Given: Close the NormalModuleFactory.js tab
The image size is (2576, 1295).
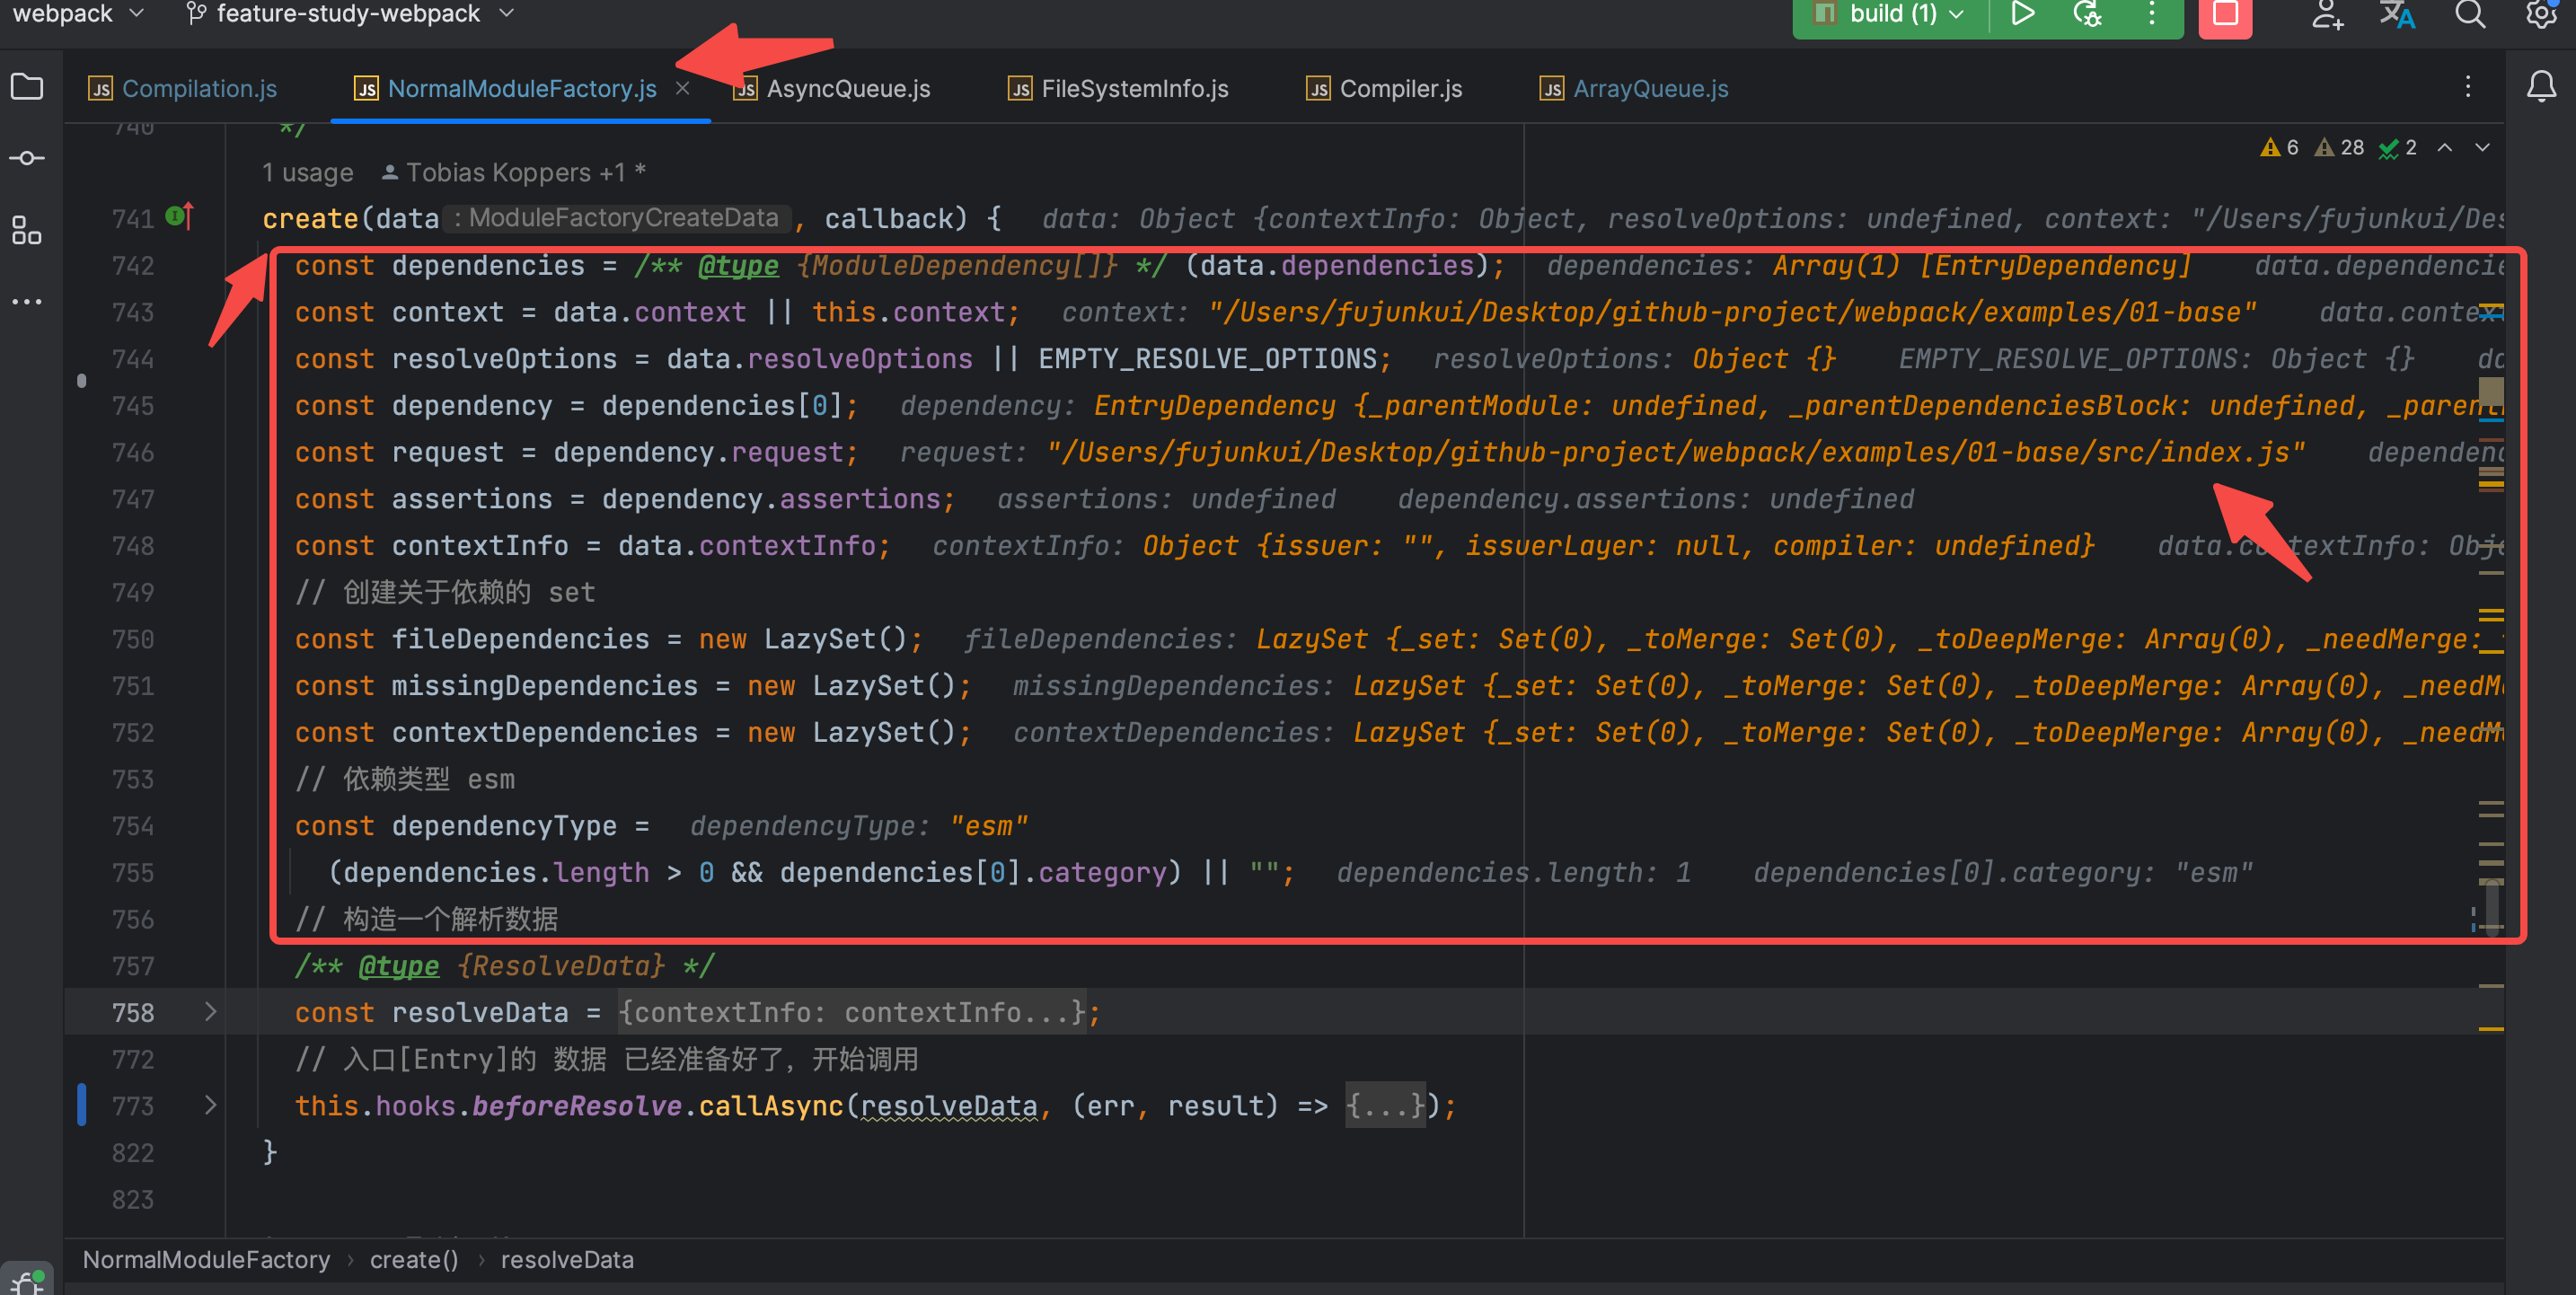Looking at the screenshot, I should tap(682, 89).
